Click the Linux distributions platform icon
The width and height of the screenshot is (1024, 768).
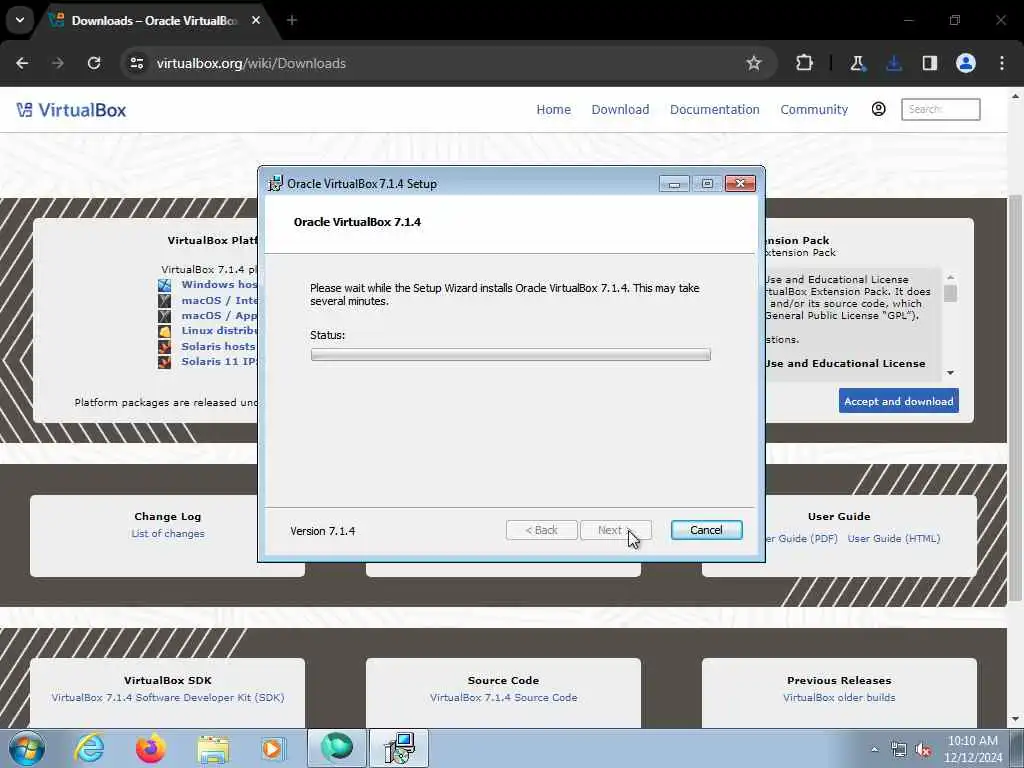164,331
